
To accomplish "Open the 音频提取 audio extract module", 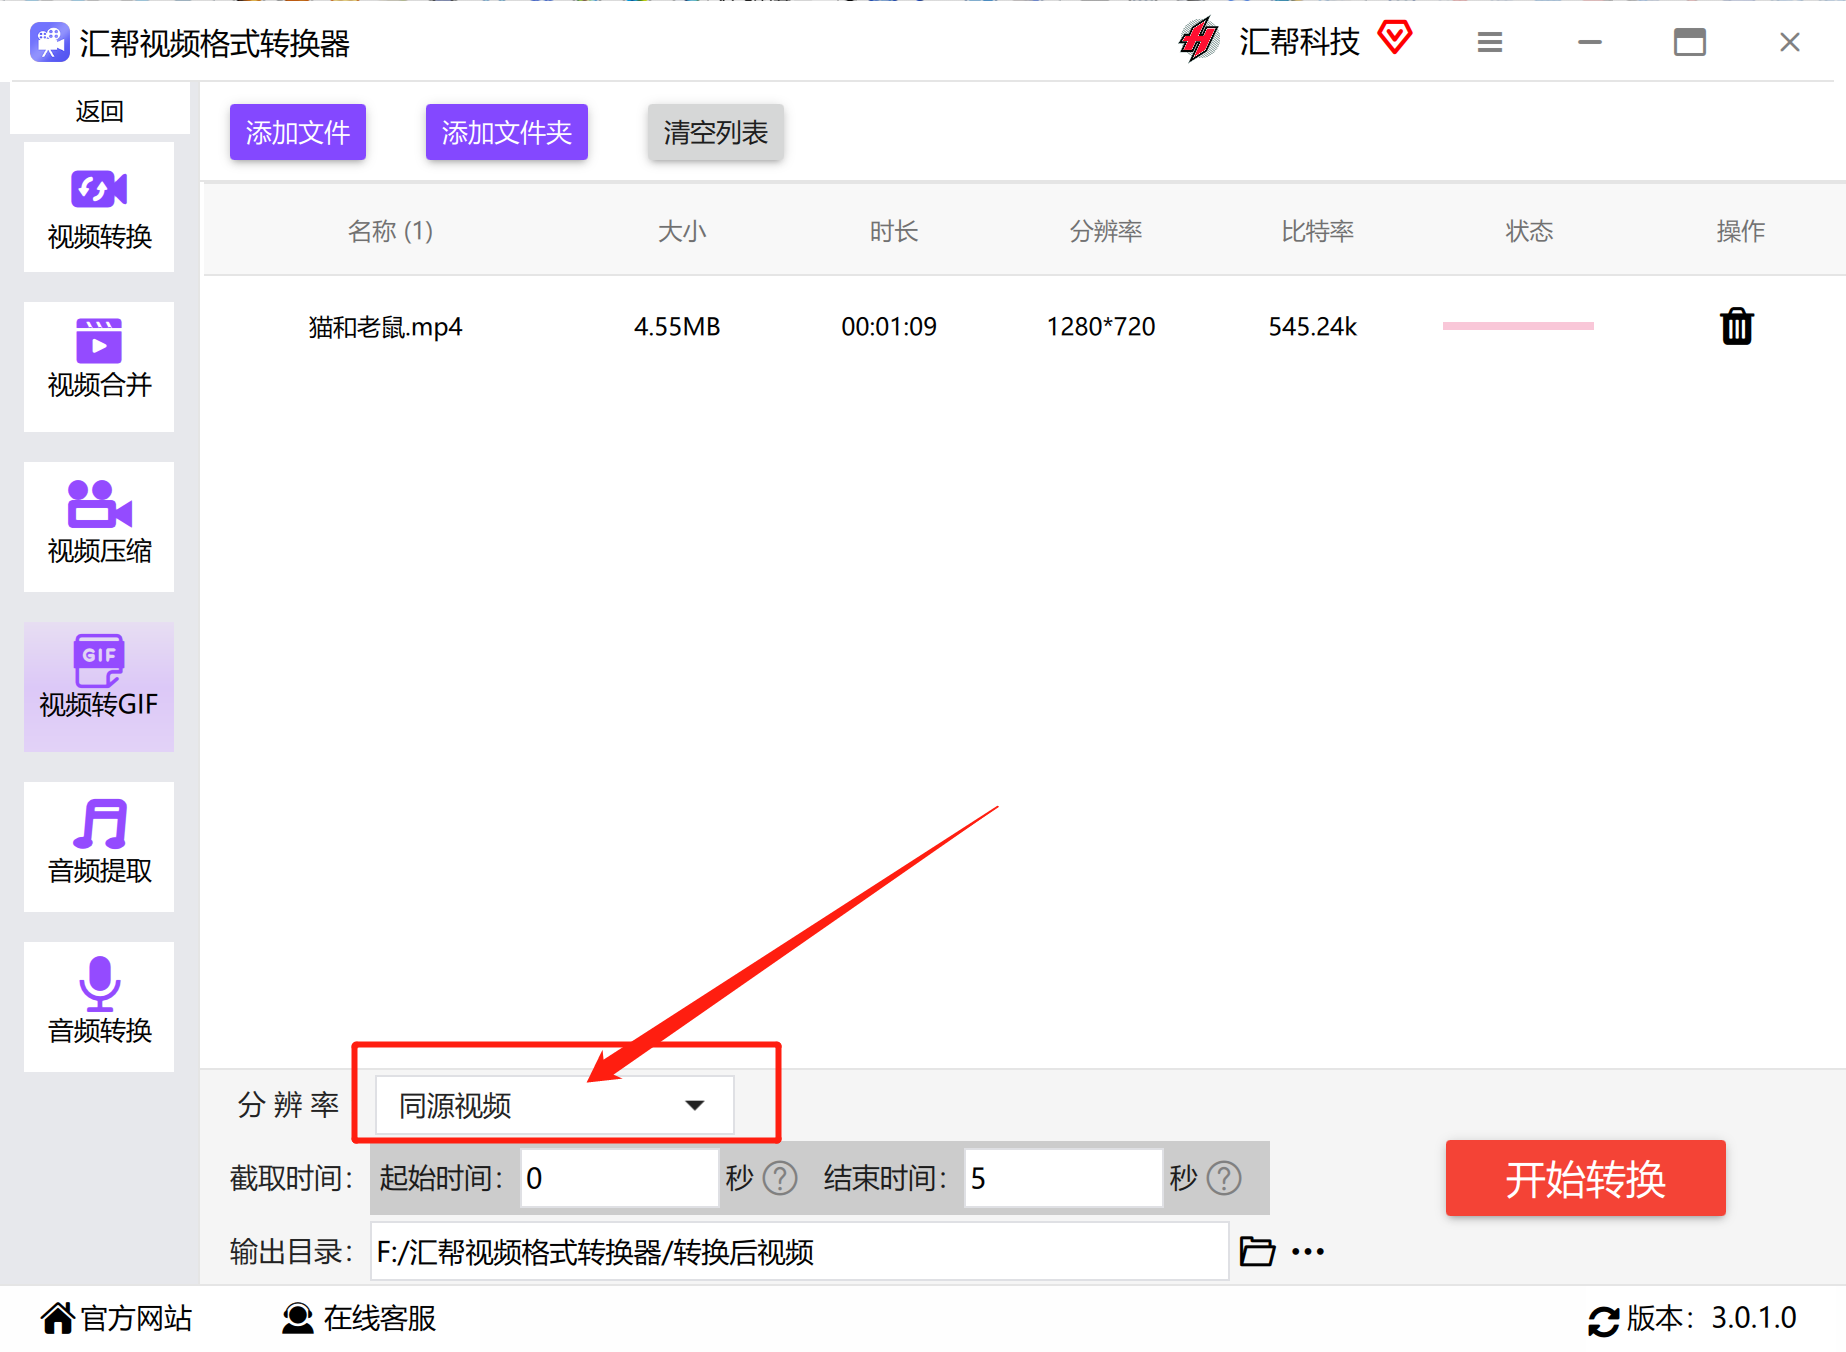I will (x=99, y=847).
